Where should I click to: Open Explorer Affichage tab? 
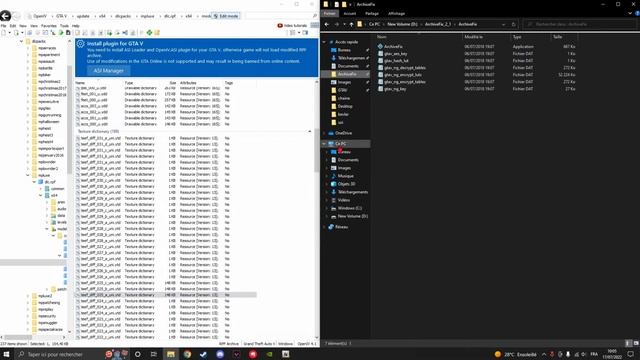(x=396, y=13)
